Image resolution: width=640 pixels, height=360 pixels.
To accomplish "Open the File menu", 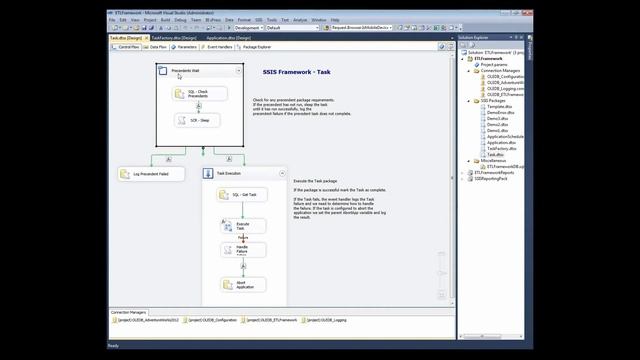I will pyautogui.click(x=112, y=20).
